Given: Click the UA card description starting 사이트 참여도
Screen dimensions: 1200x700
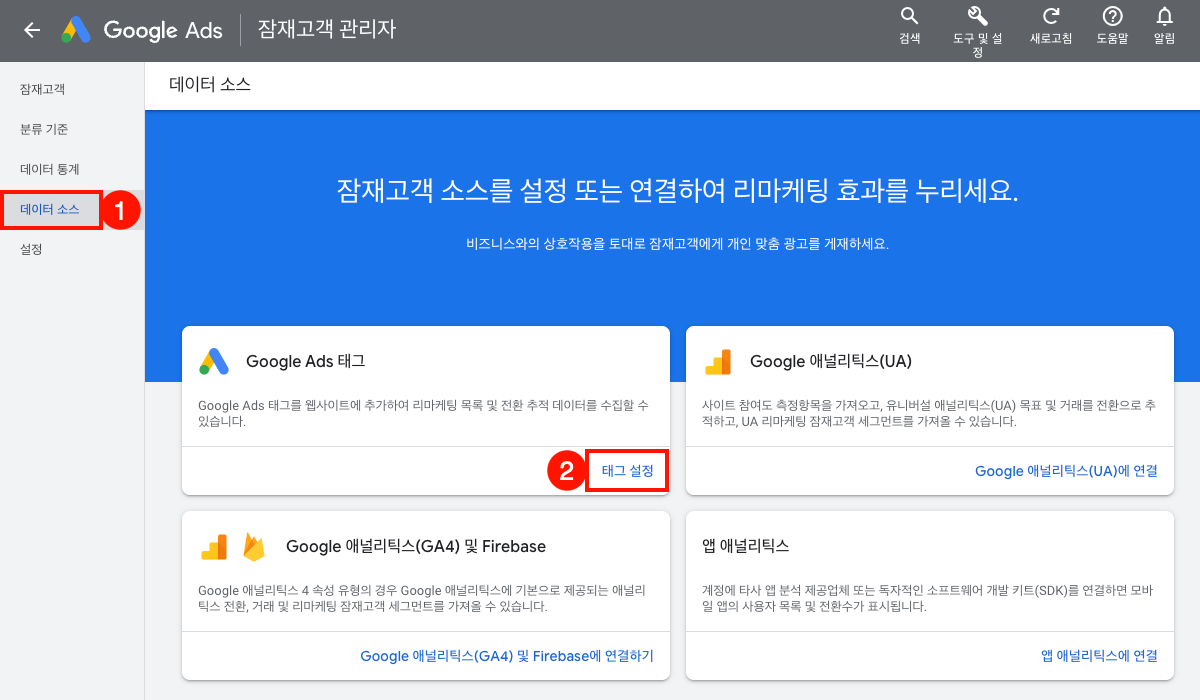Looking at the screenshot, I should pyautogui.click(x=929, y=413).
